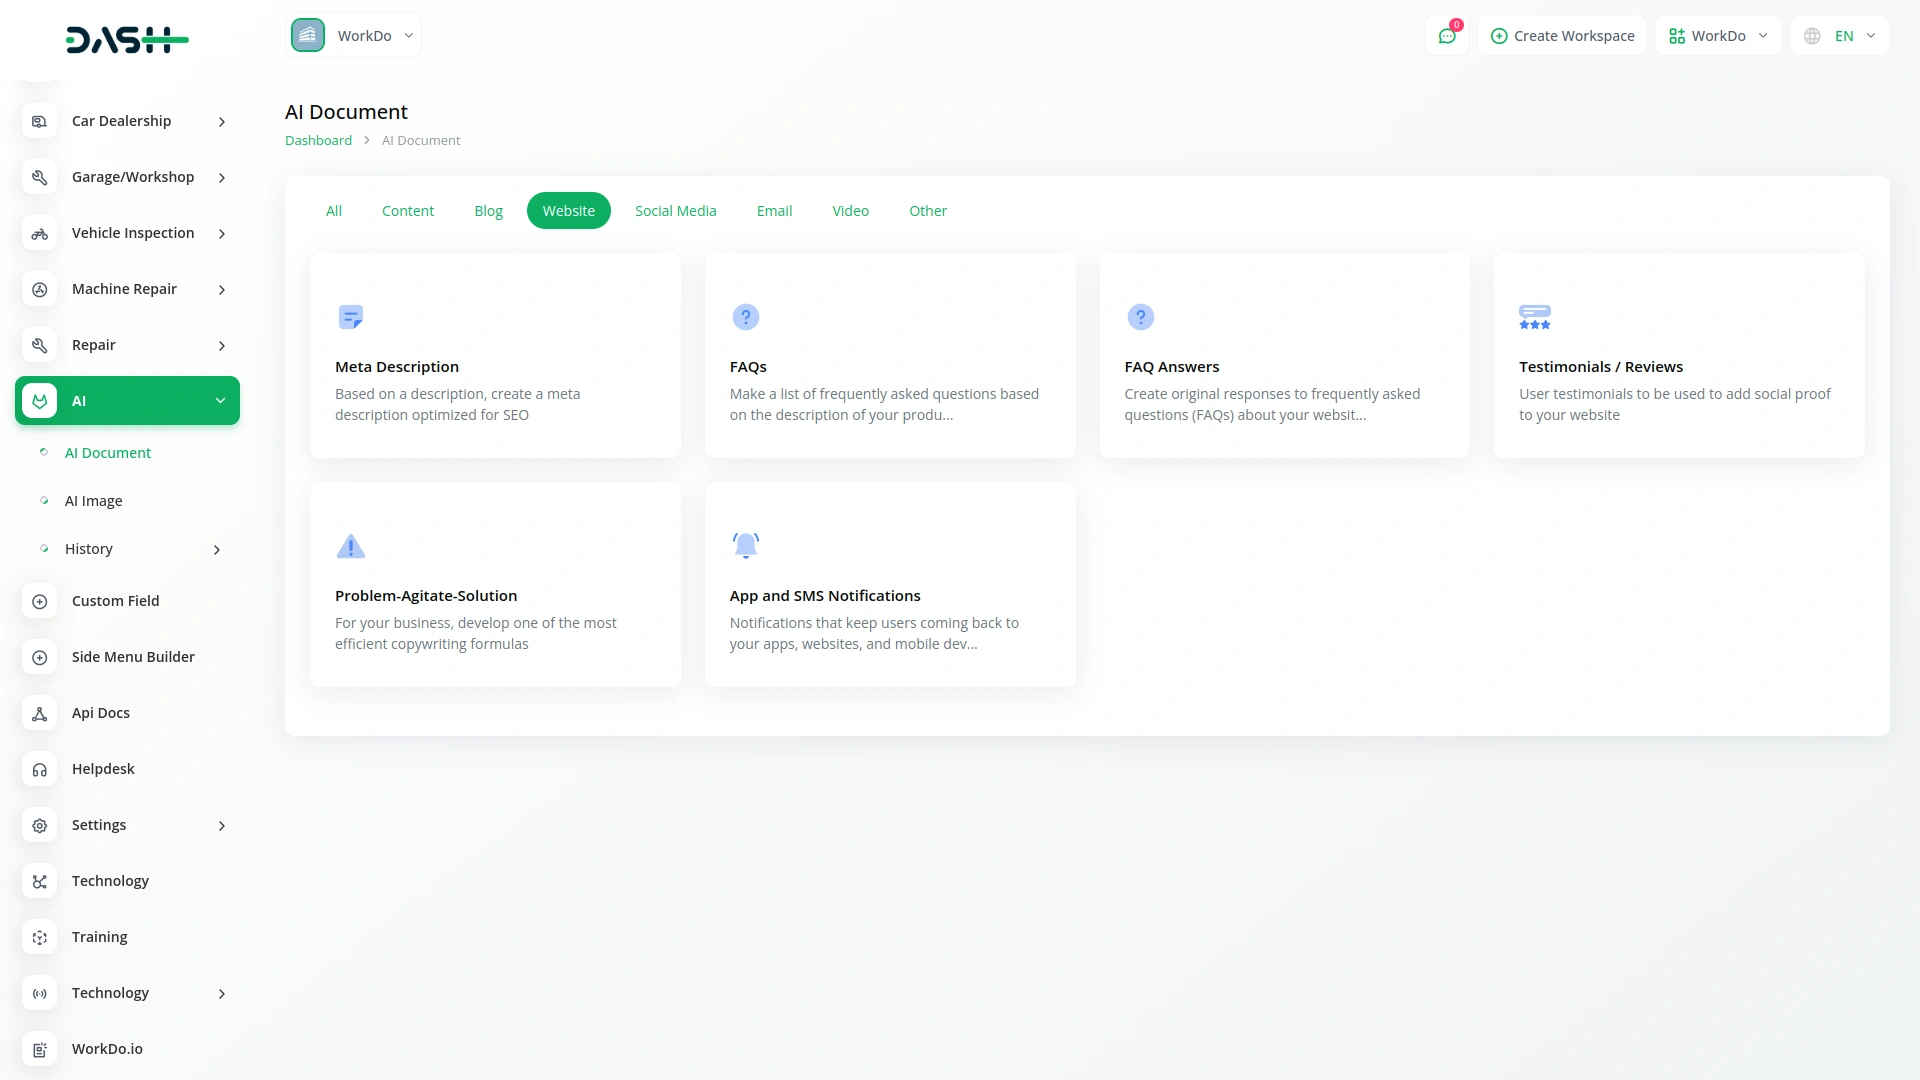Expand the Car Dealership menu
The width and height of the screenshot is (1920, 1080).
tap(128, 121)
